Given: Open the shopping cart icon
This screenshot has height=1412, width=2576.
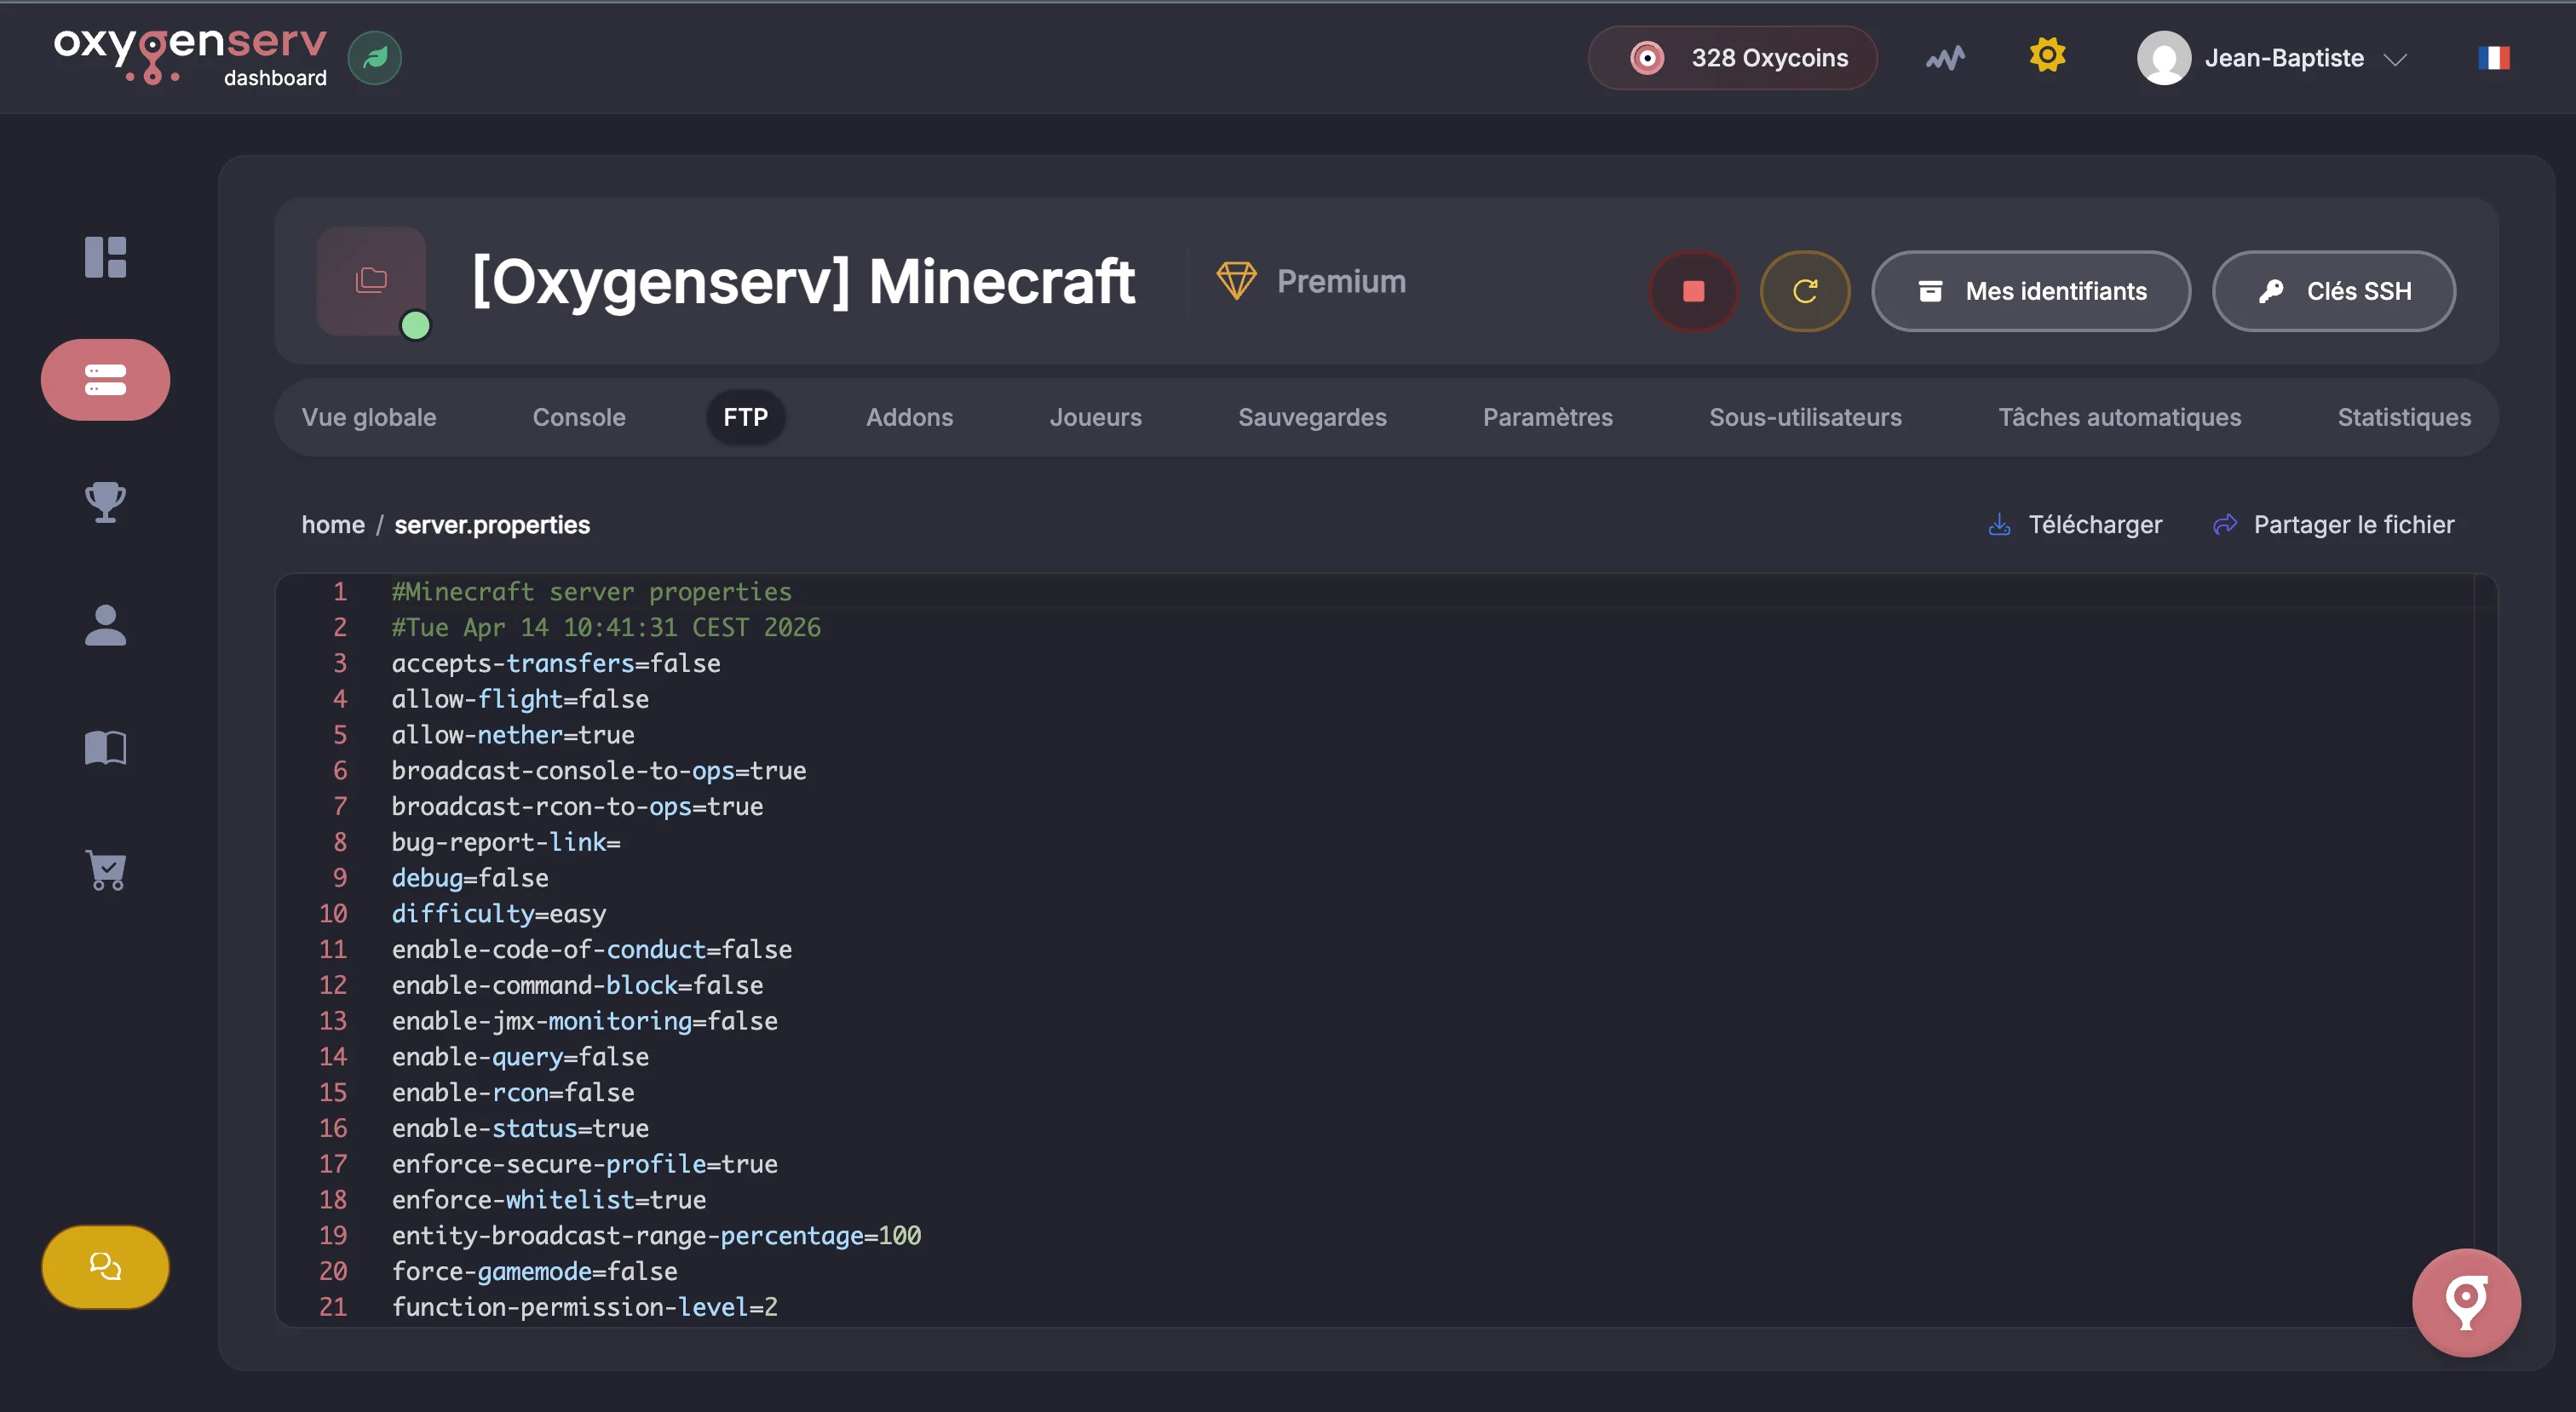Looking at the screenshot, I should (105, 870).
